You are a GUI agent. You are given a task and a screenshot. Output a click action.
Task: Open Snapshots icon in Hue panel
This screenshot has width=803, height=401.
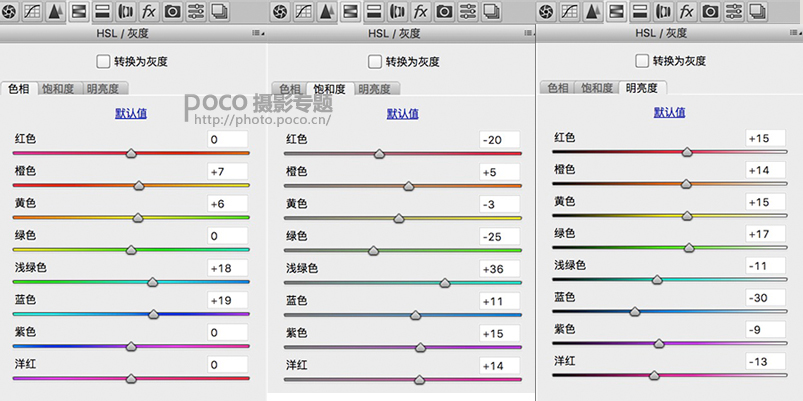pos(220,11)
